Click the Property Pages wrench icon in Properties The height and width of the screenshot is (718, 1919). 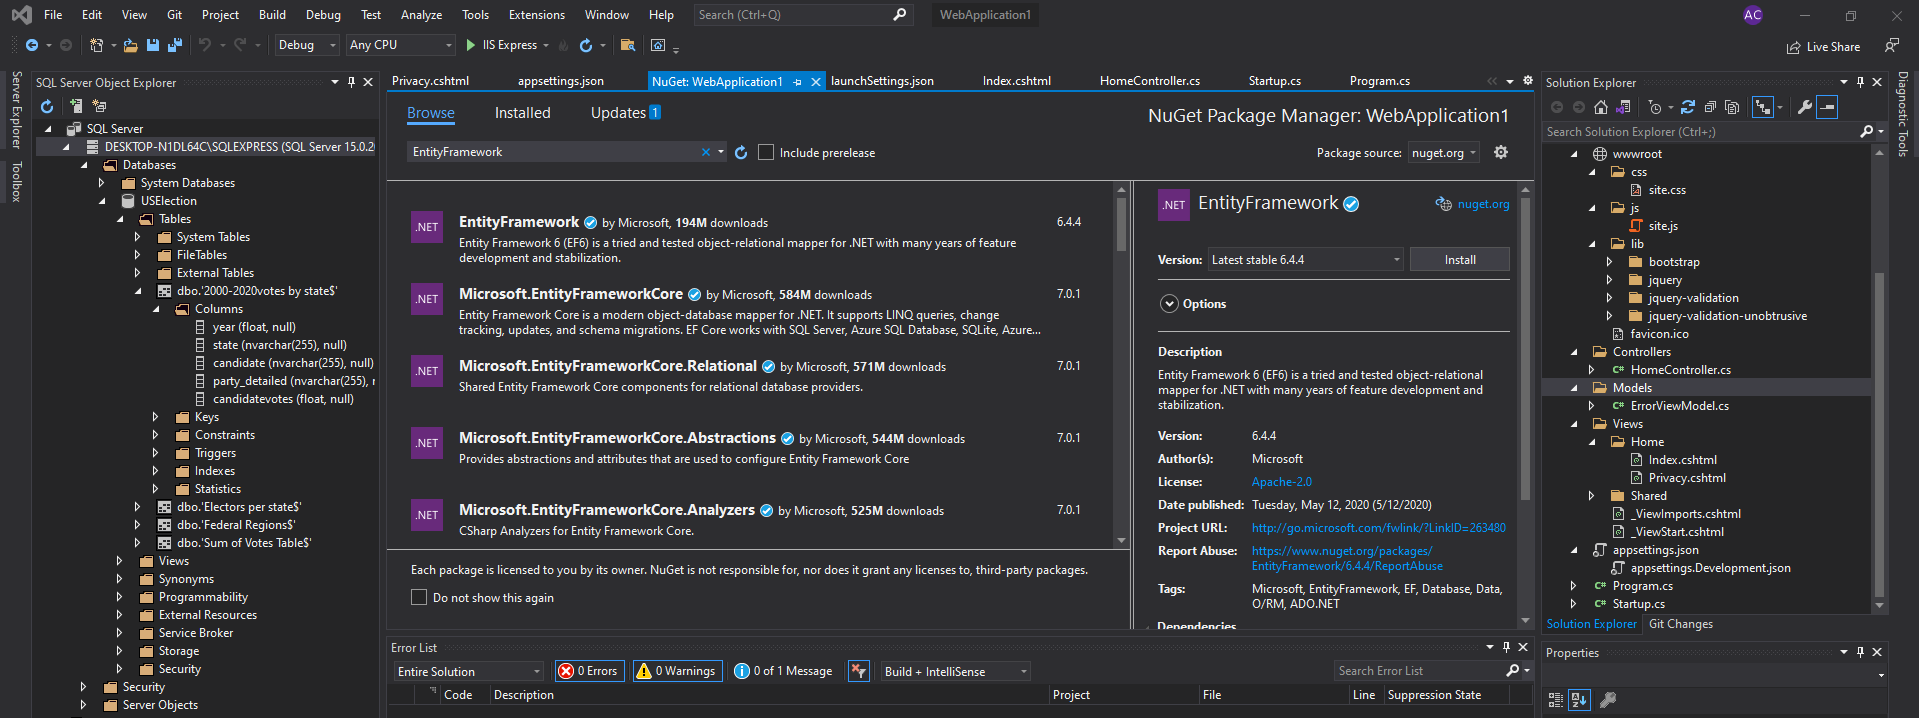pyautogui.click(x=1608, y=700)
